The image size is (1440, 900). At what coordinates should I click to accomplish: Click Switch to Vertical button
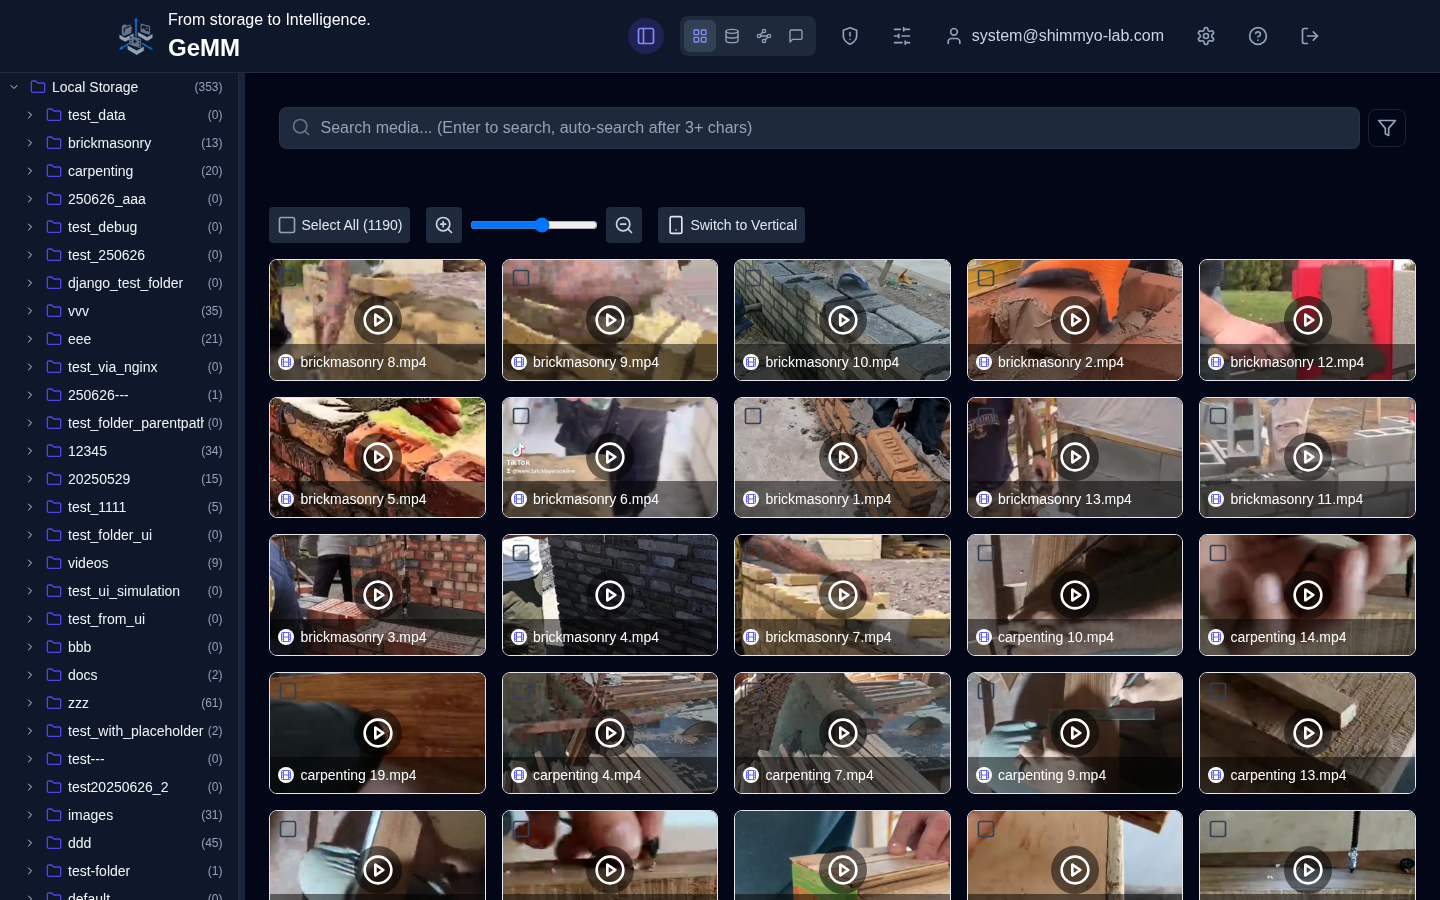click(x=731, y=225)
